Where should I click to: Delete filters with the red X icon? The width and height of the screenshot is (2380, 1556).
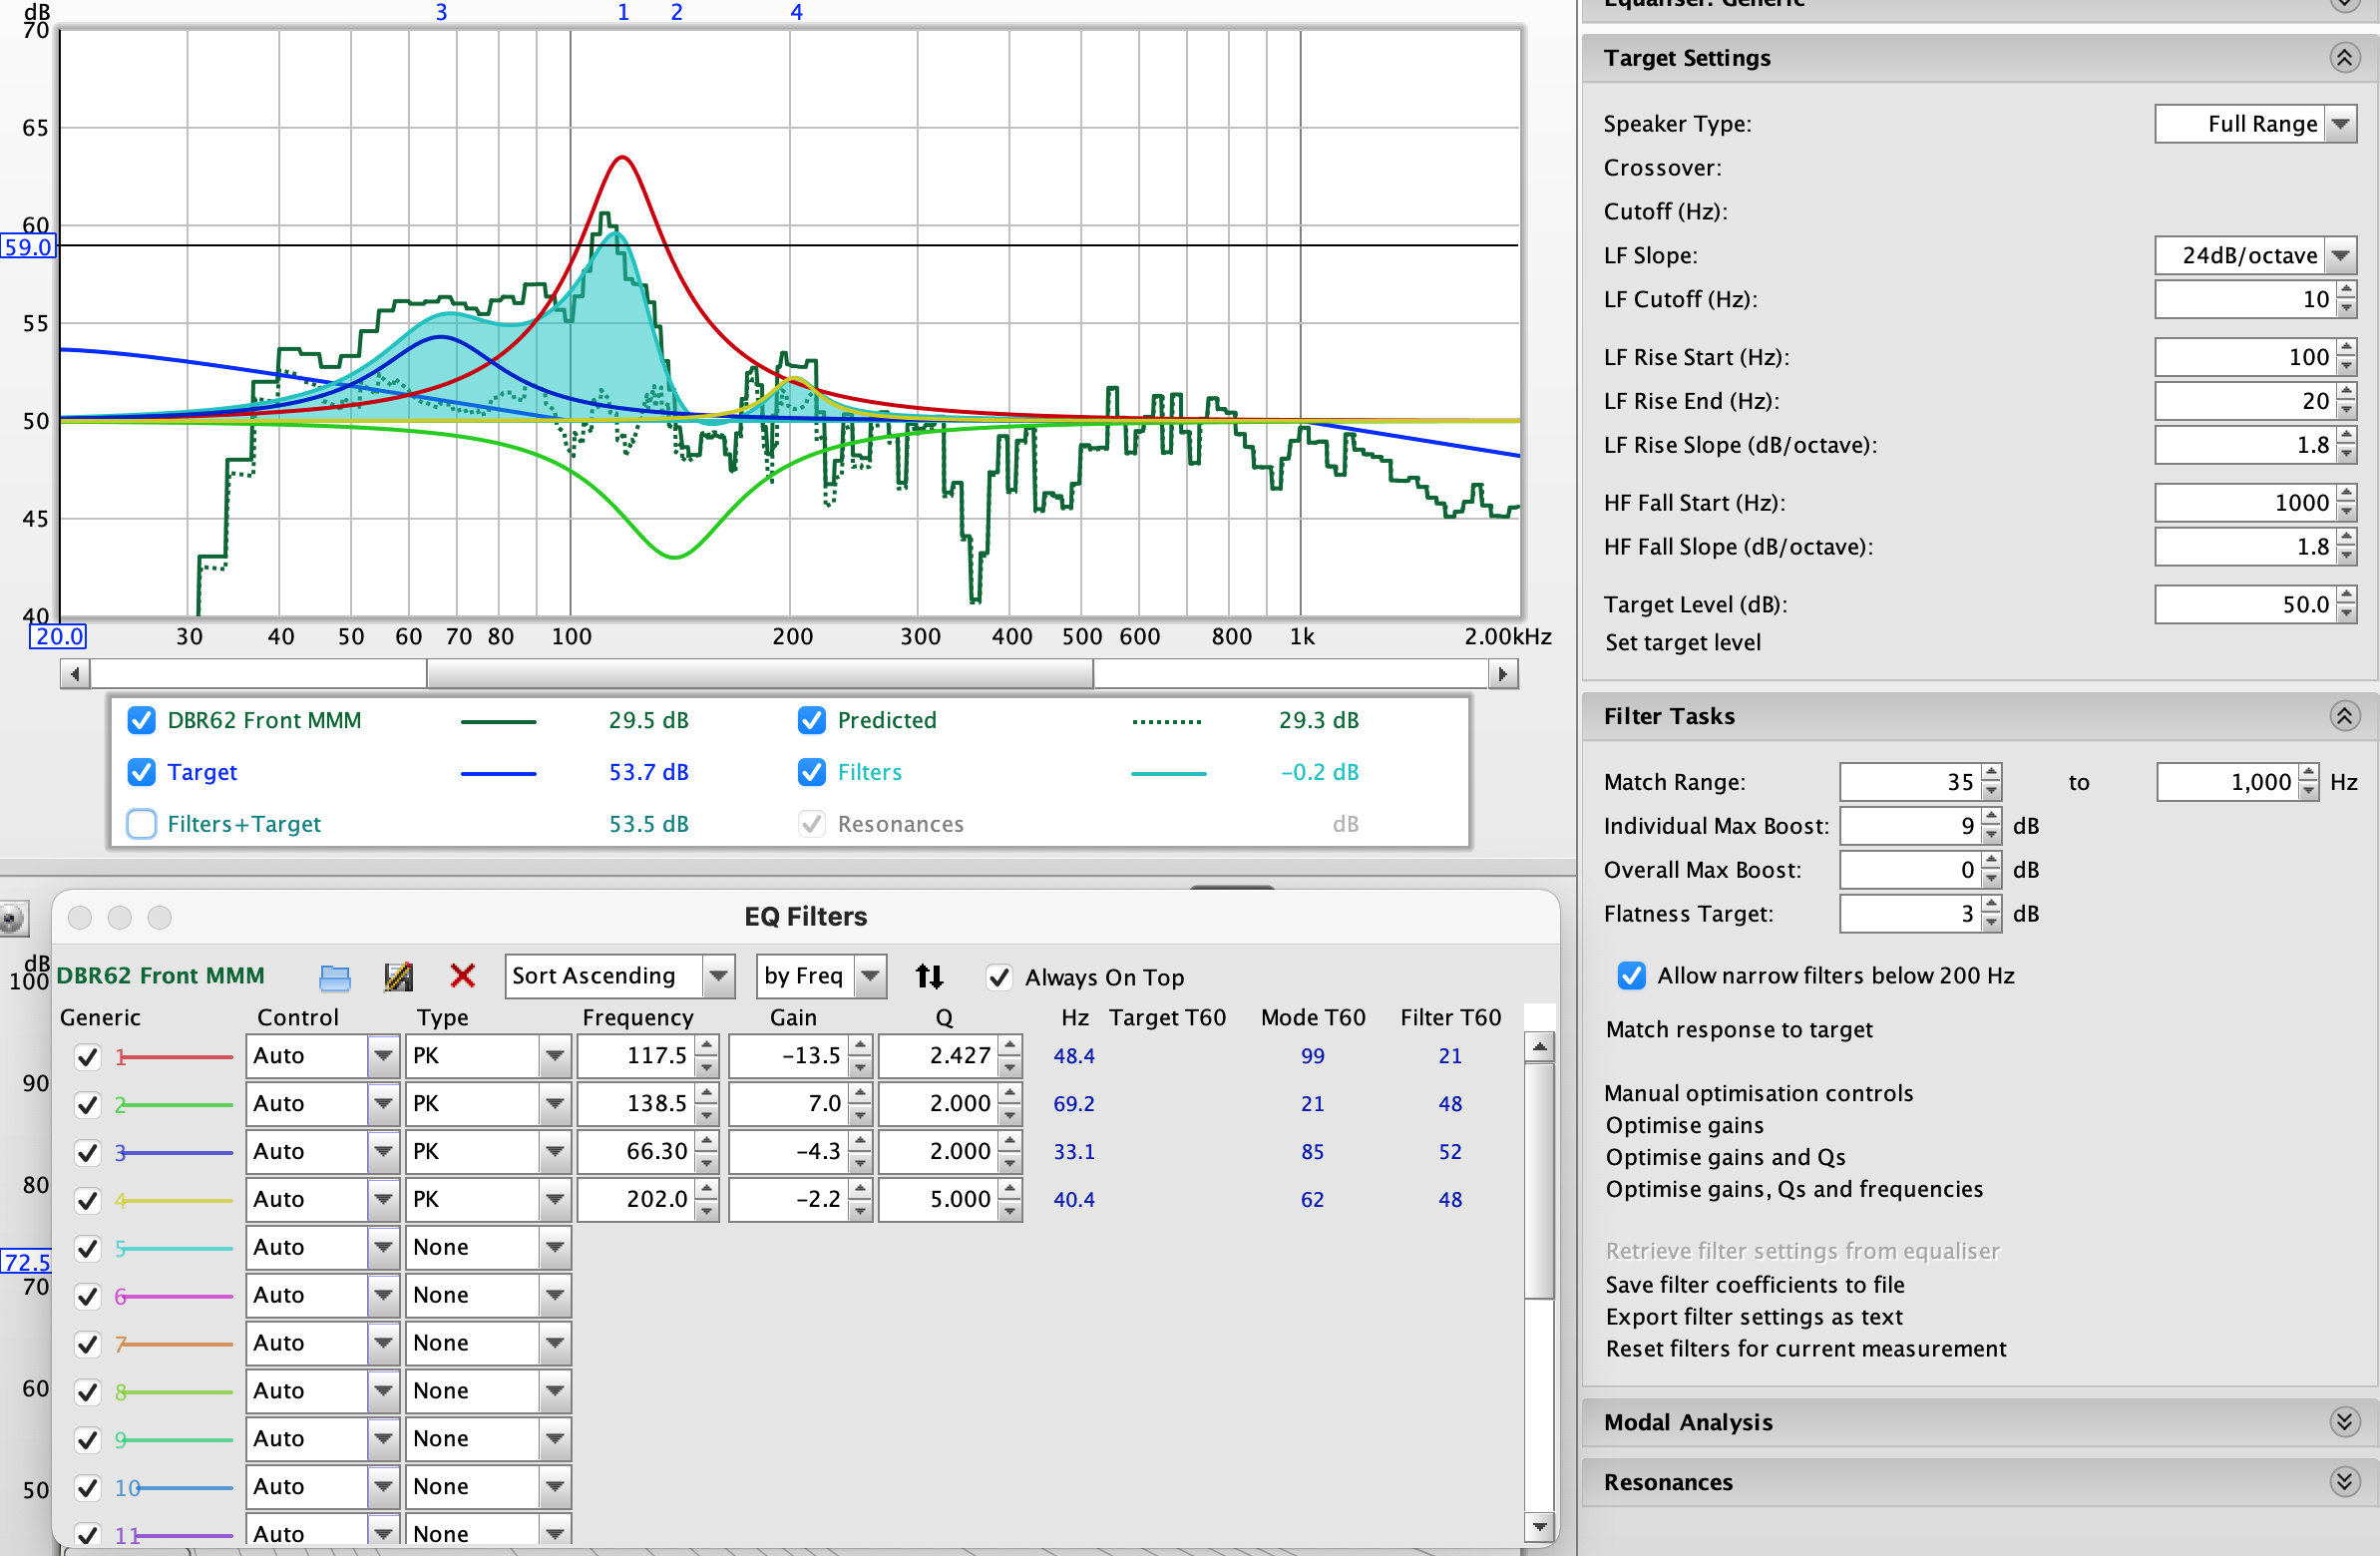pos(463,976)
